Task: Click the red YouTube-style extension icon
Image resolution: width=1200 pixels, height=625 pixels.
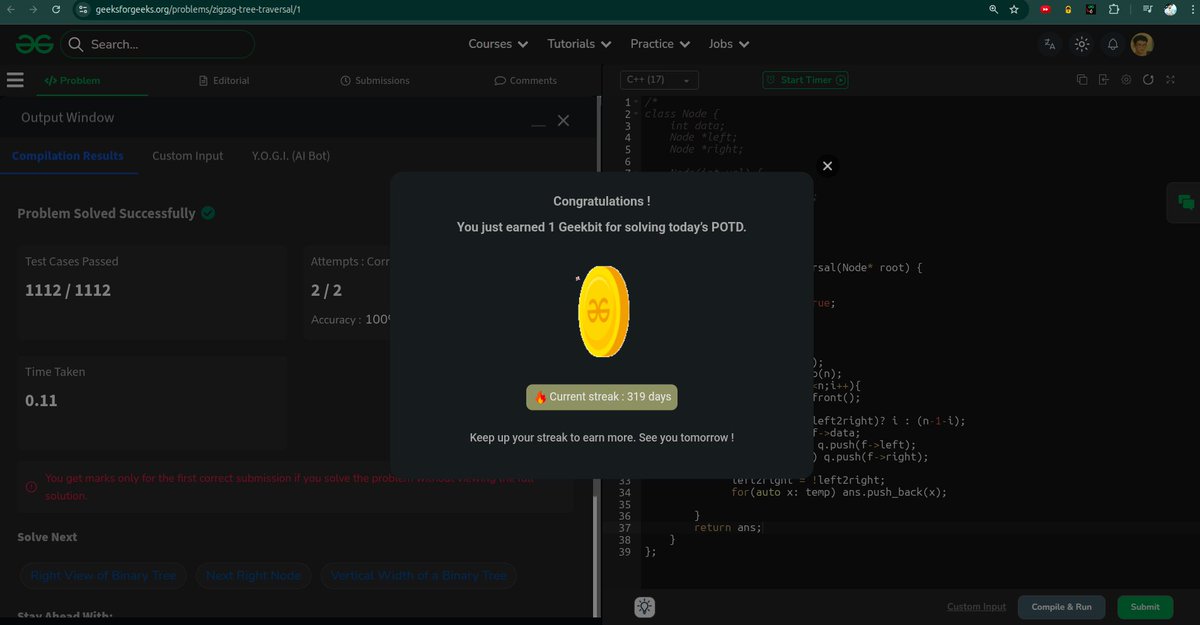Action: pyautogui.click(x=1046, y=9)
